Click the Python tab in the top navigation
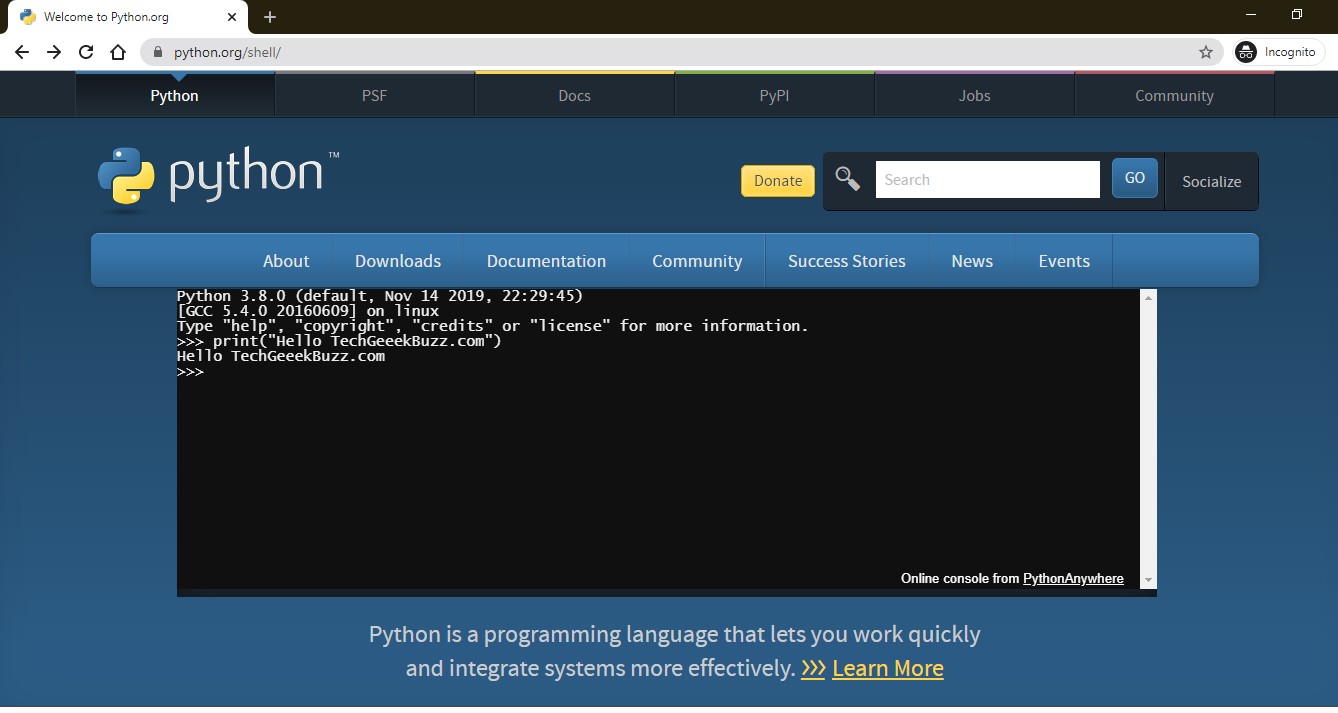This screenshot has height=713, width=1338. coord(174,95)
